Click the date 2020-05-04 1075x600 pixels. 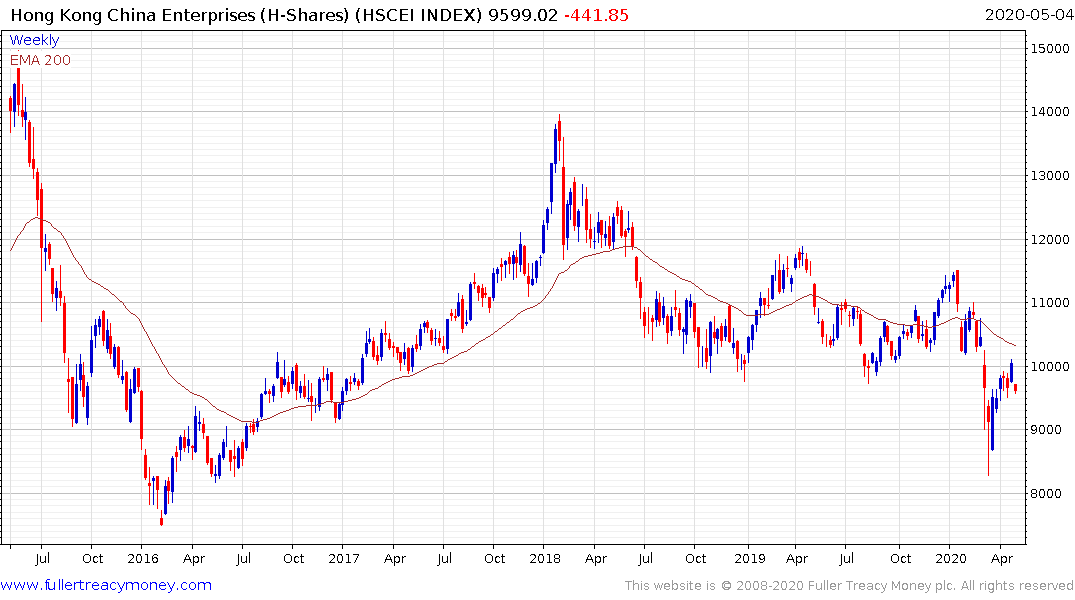(x=1028, y=15)
